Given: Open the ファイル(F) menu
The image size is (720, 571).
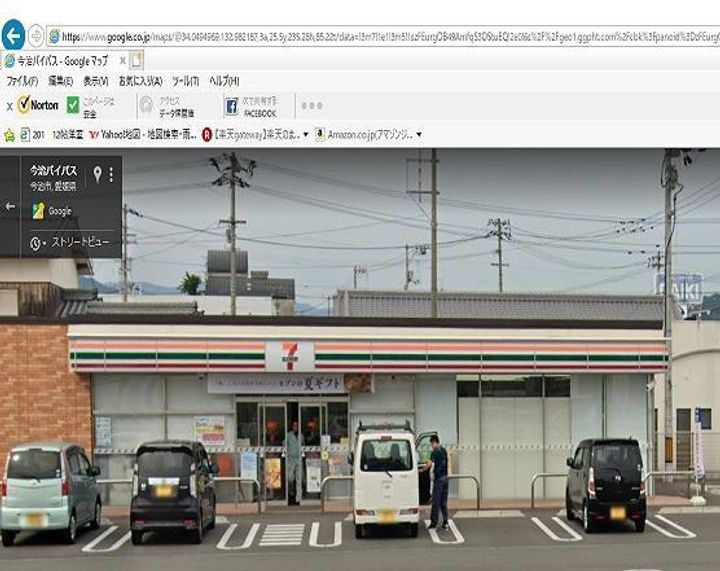Looking at the screenshot, I should [x=22, y=81].
